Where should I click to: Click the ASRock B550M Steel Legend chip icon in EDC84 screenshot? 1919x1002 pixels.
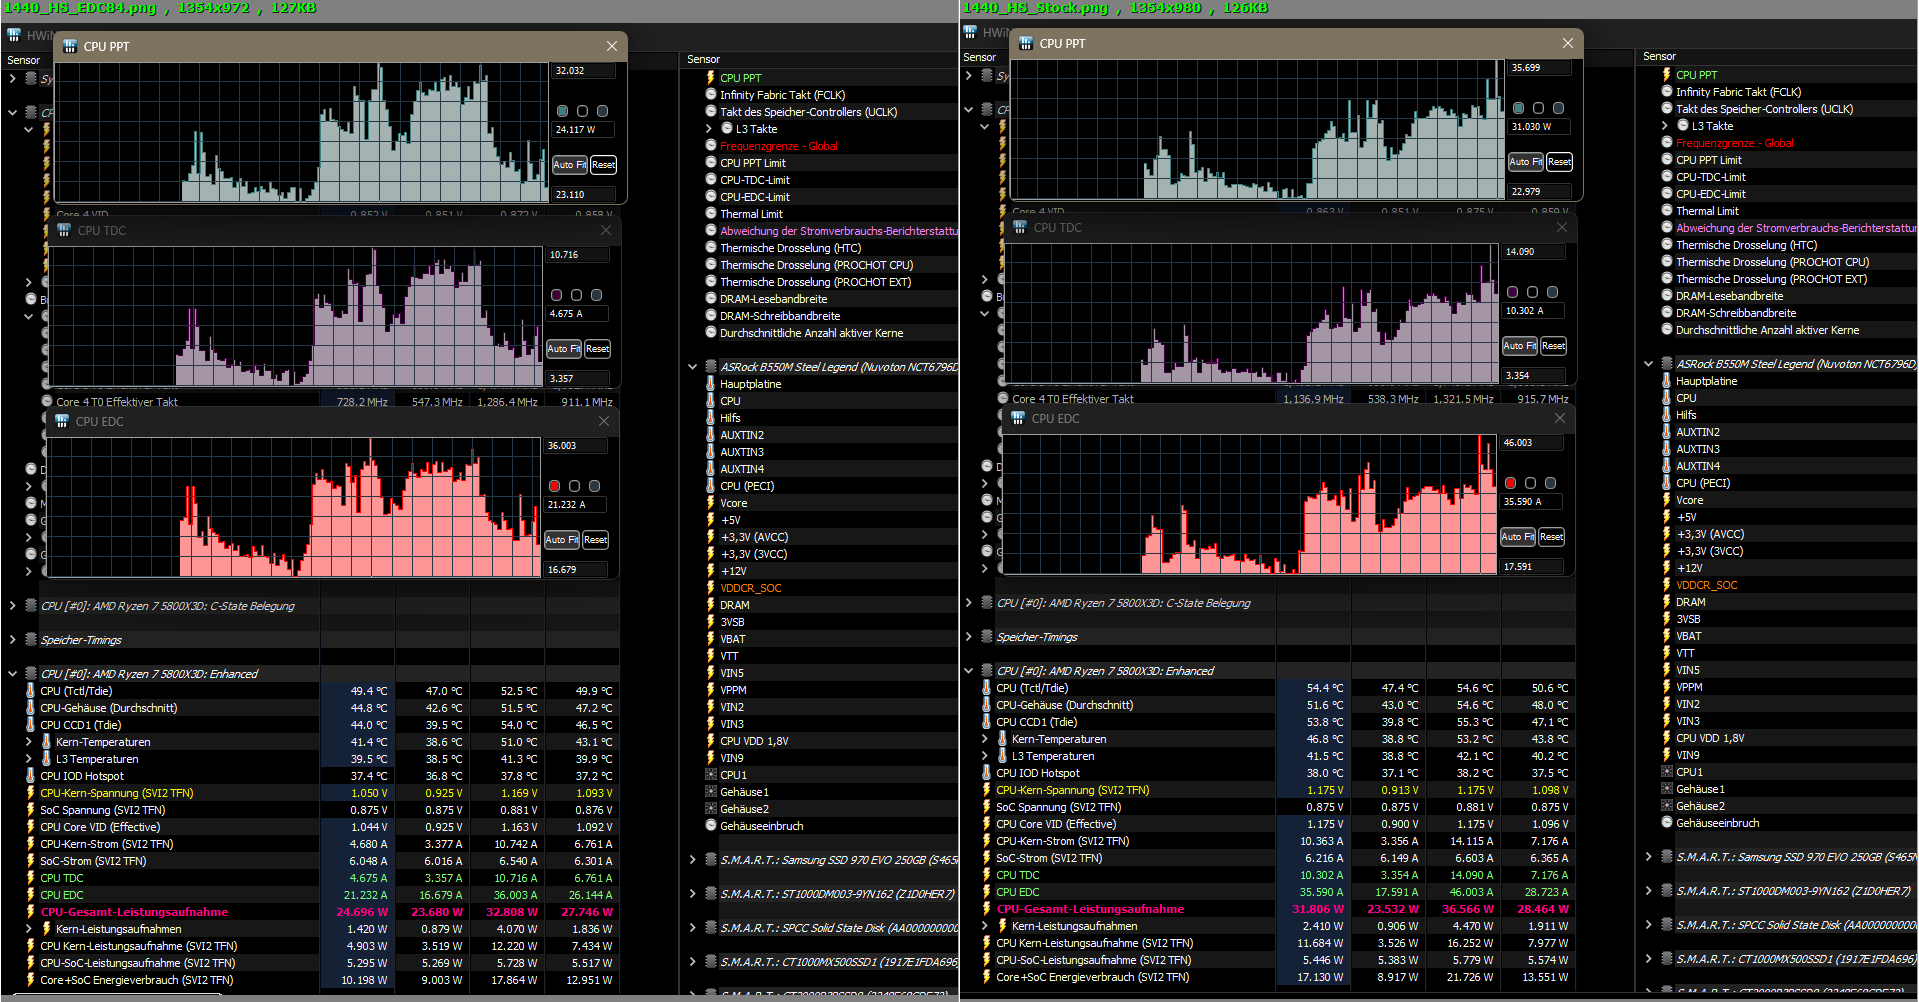(x=711, y=367)
